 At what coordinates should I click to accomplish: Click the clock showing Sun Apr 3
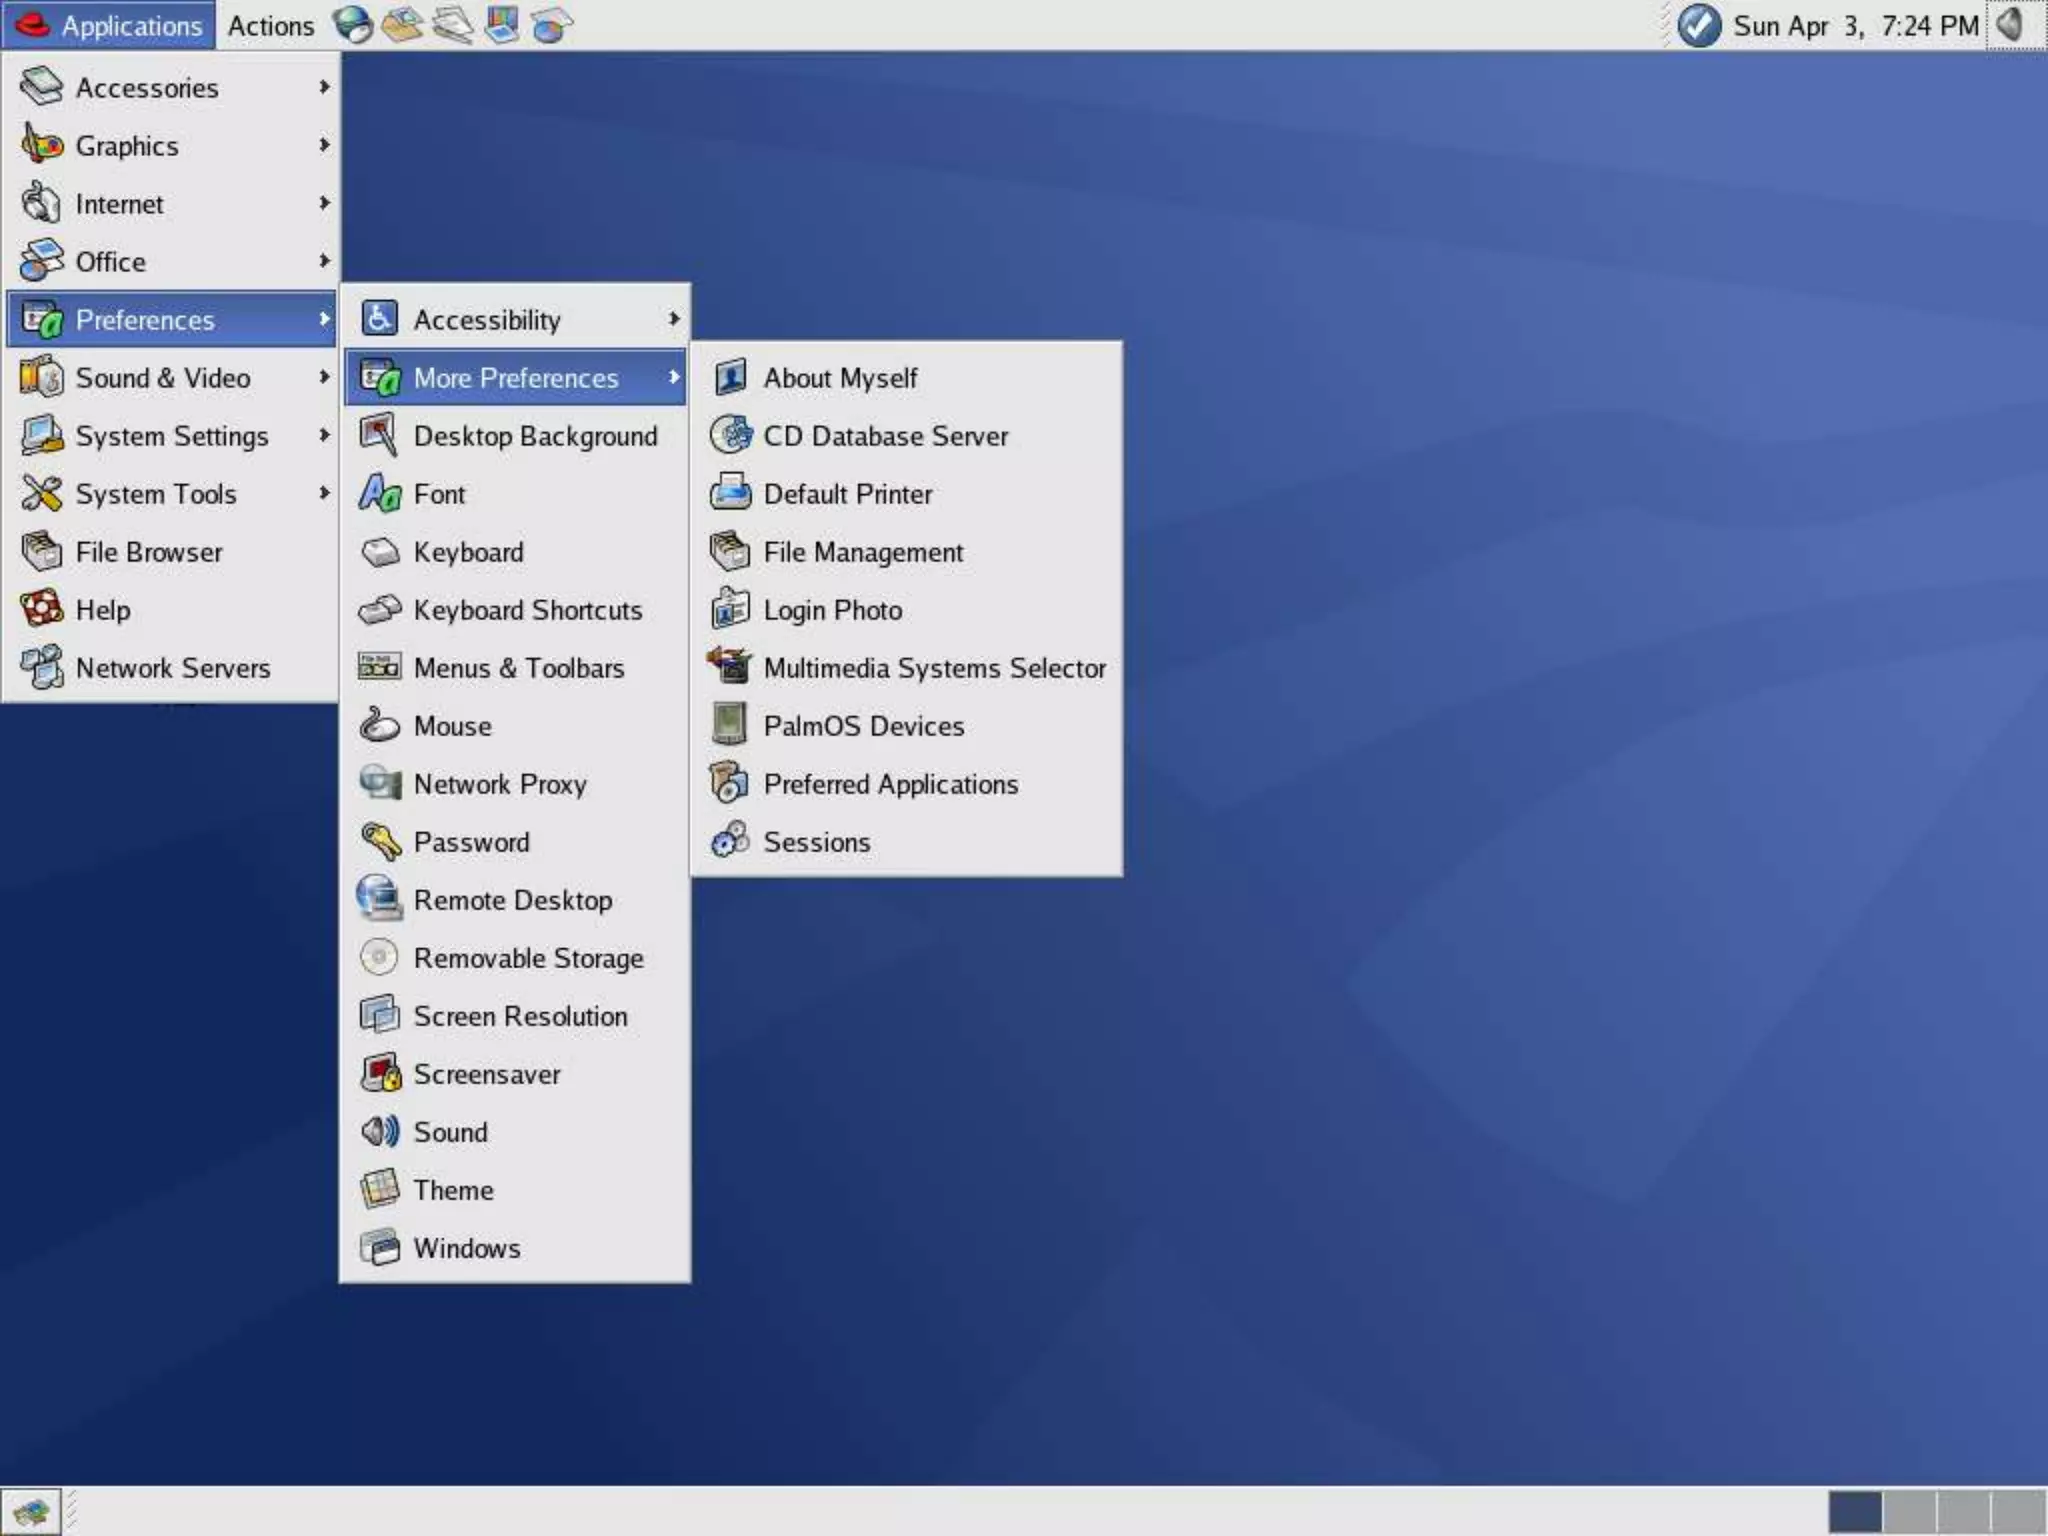point(1855,25)
